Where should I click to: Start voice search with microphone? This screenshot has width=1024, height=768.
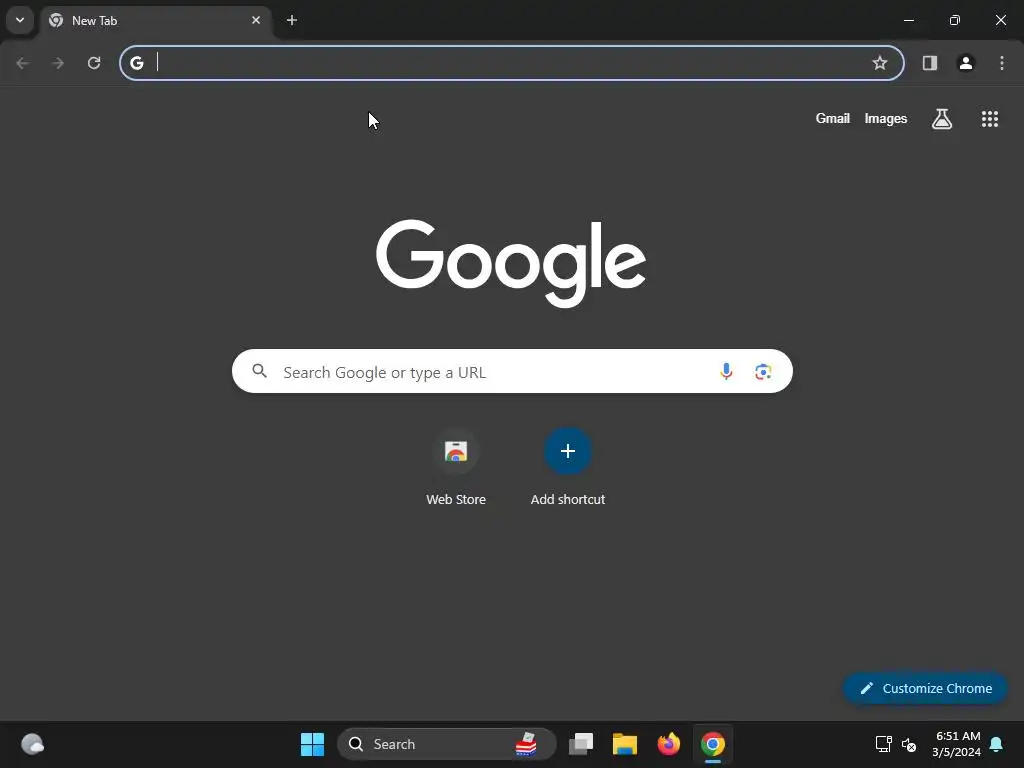tap(726, 371)
